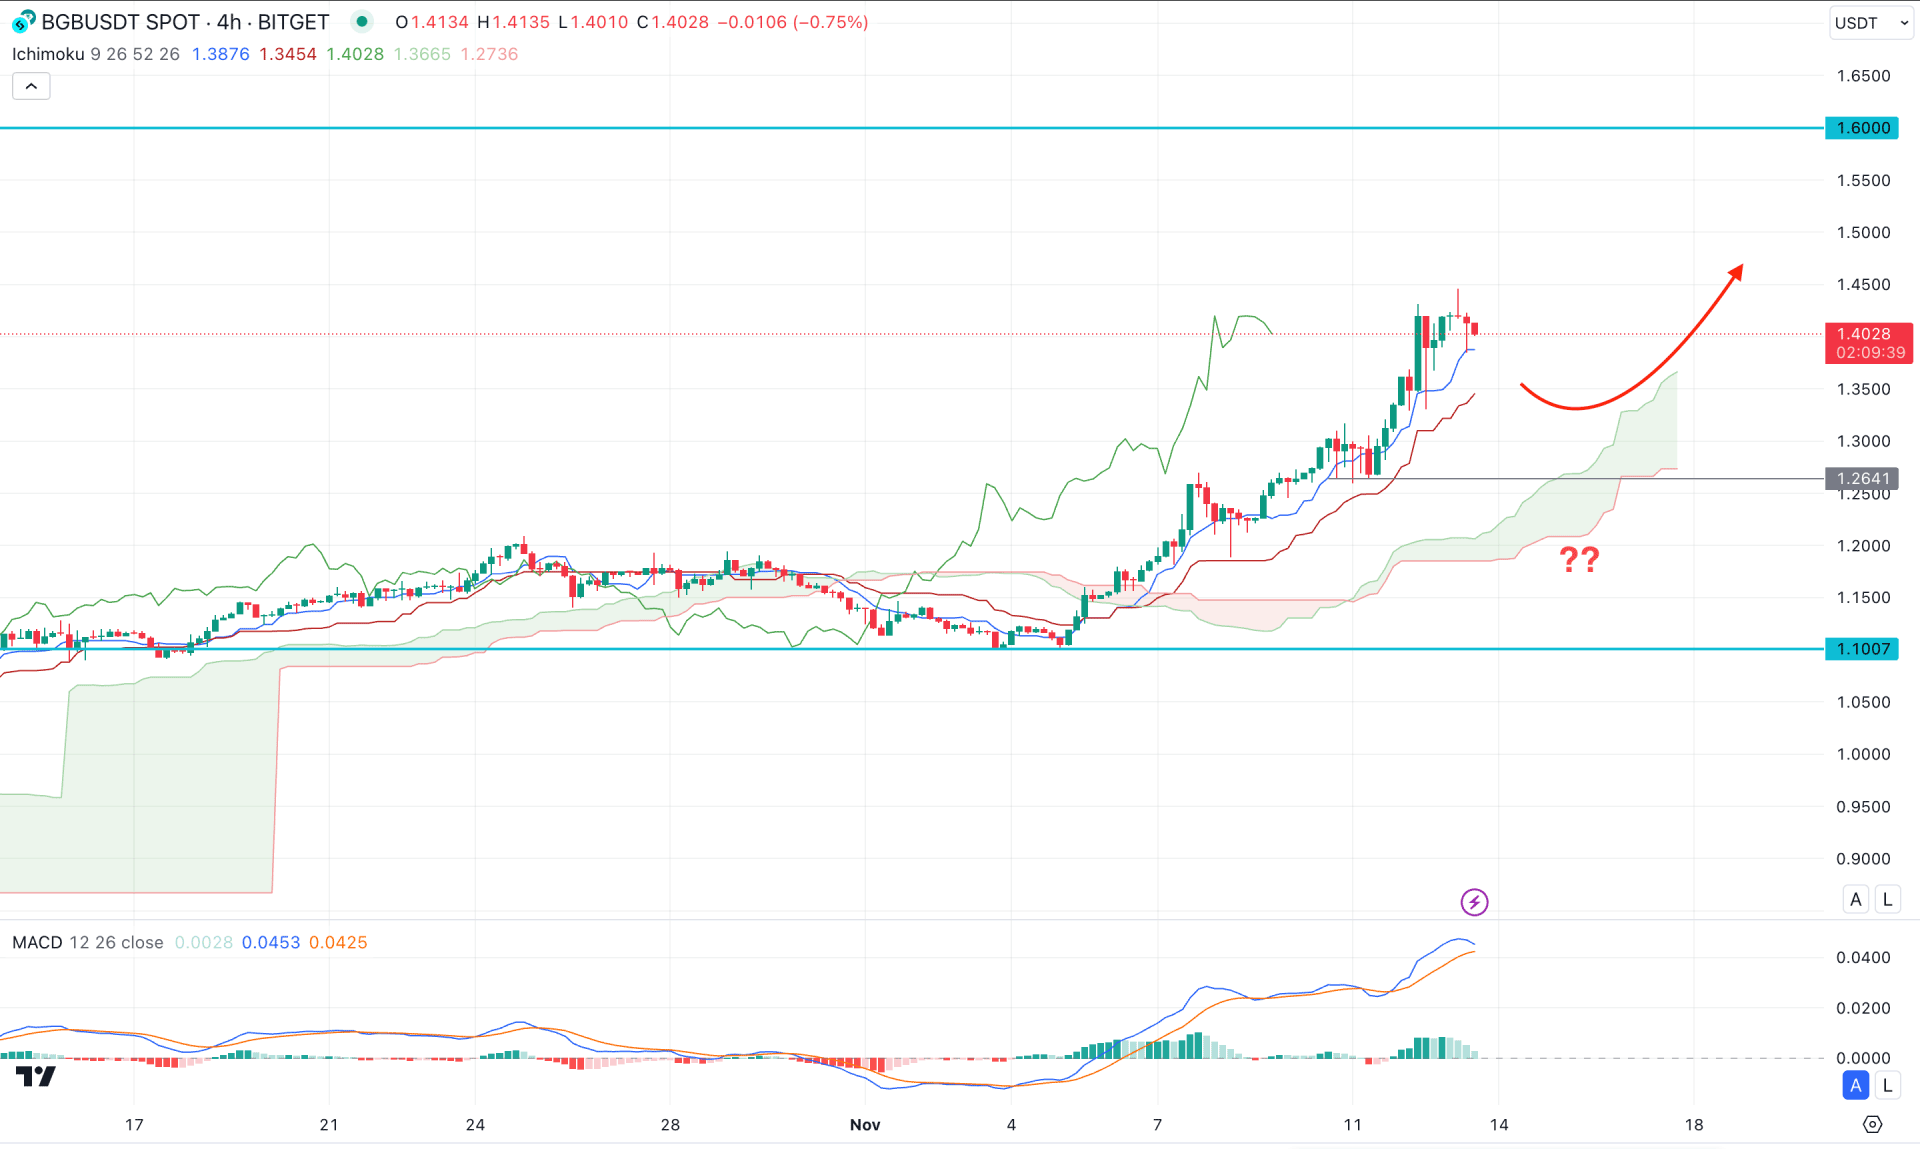Click the −0.0106 (−0.75%) change value
This screenshot has height=1149, width=1920.
click(793, 22)
